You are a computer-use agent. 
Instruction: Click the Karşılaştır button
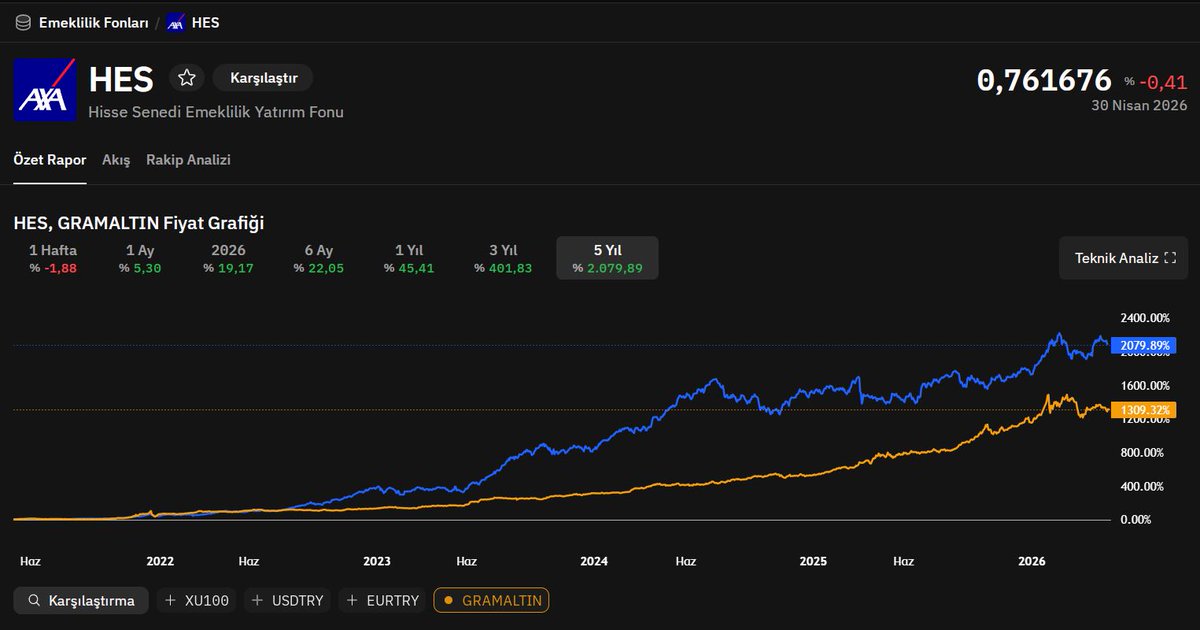click(263, 78)
